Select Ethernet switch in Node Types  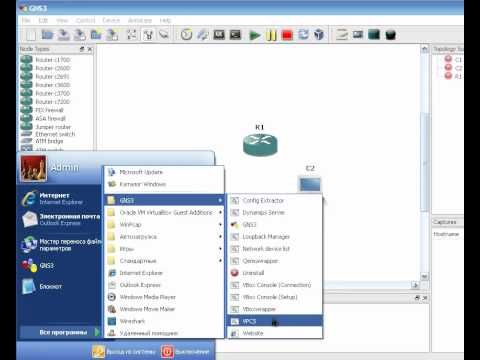(x=48, y=134)
